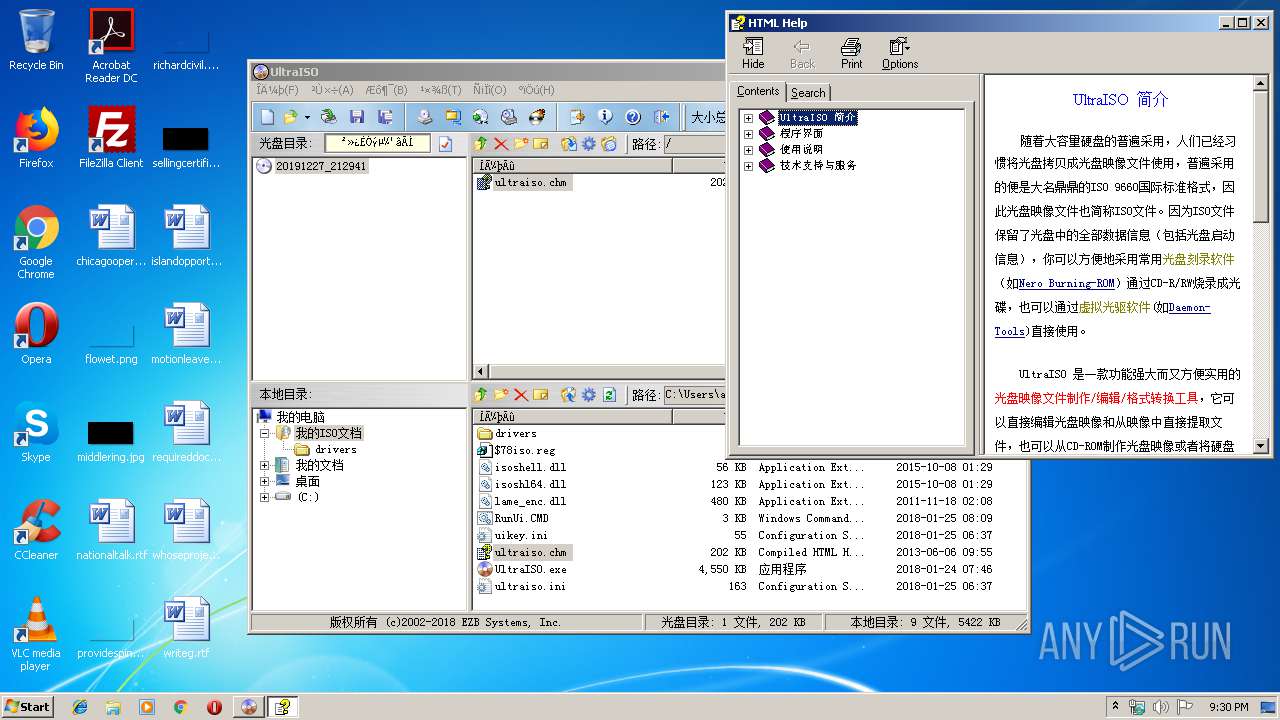The width and height of the screenshot is (1280, 720).
Task: Select the 'drivers' folder in local tree
Action: pos(335,450)
